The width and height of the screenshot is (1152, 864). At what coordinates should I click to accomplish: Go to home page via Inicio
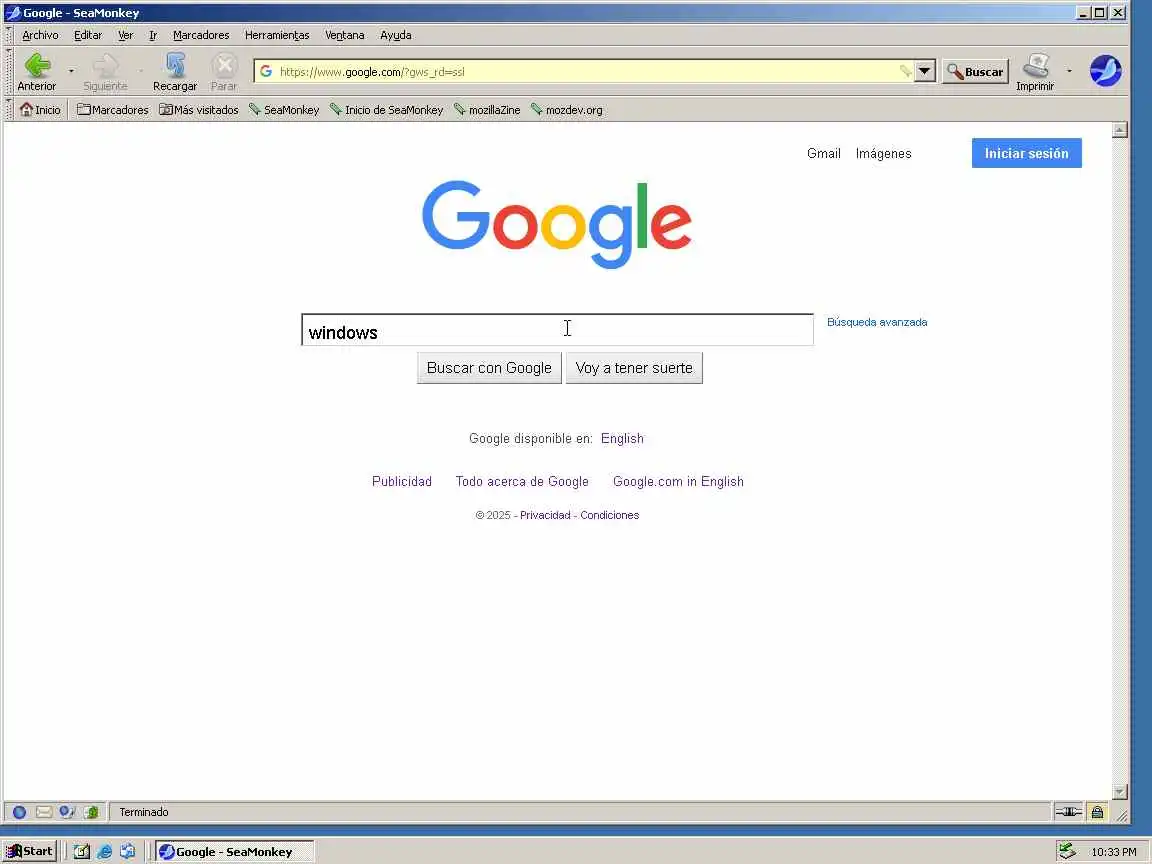click(40, 109)
